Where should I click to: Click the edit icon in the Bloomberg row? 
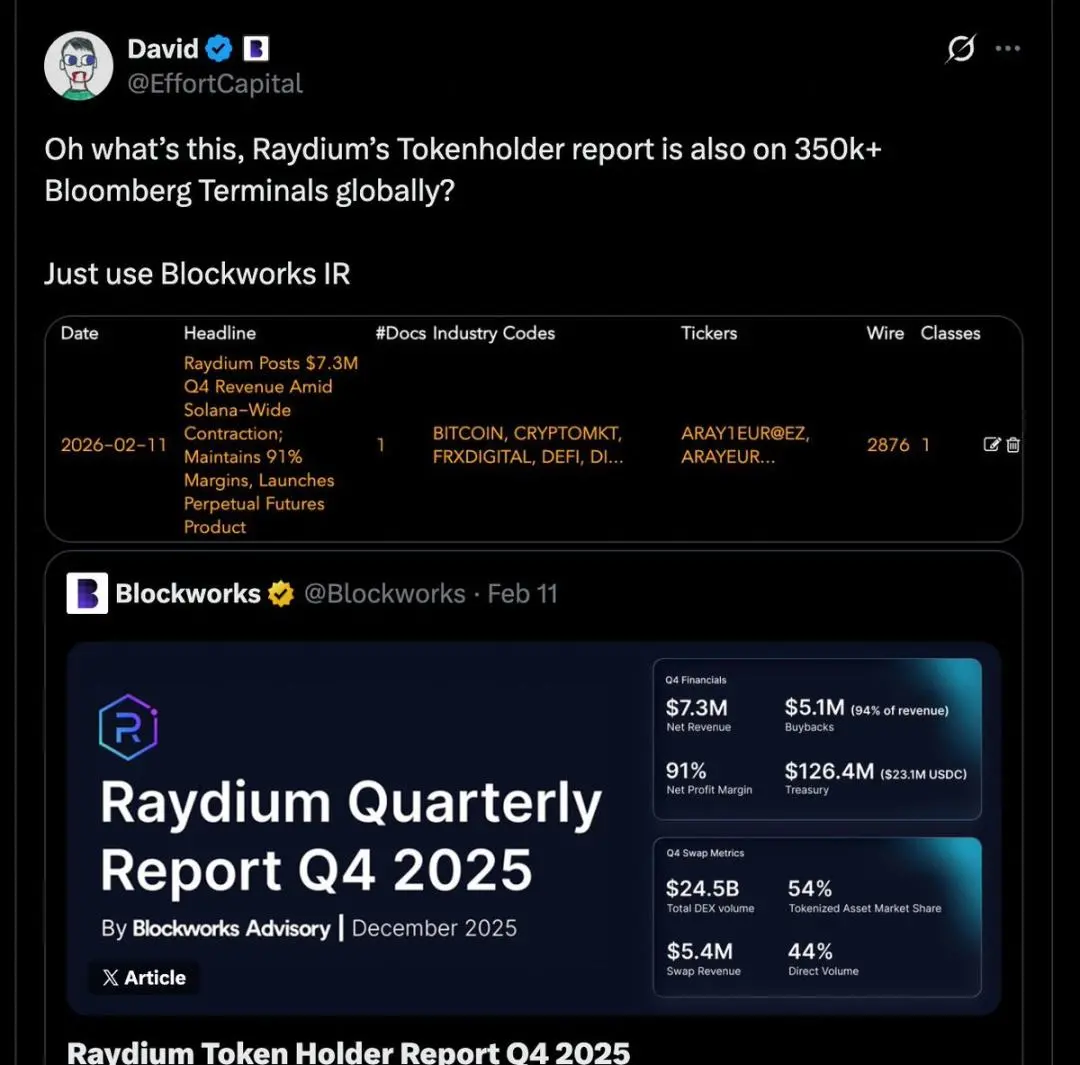click(x=992, y=445)
